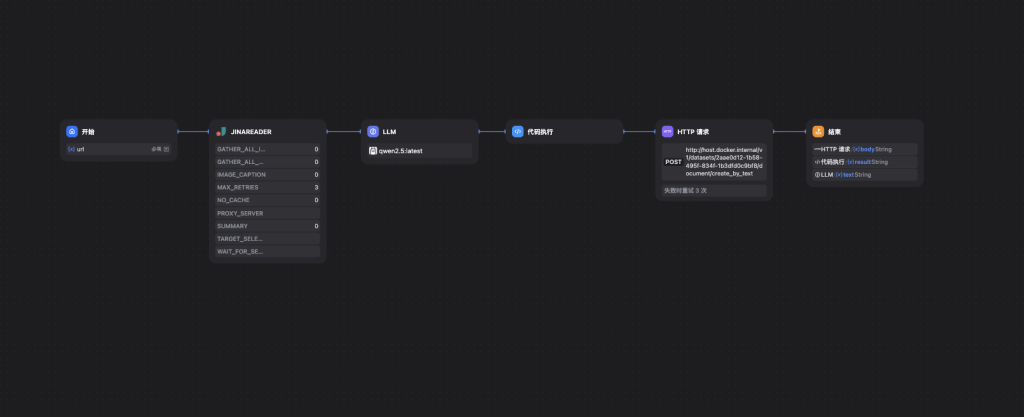Viewport: 1024px width, 417px height.
Task: Click the LLM node purple icon
Action: [x=373, y=131]
